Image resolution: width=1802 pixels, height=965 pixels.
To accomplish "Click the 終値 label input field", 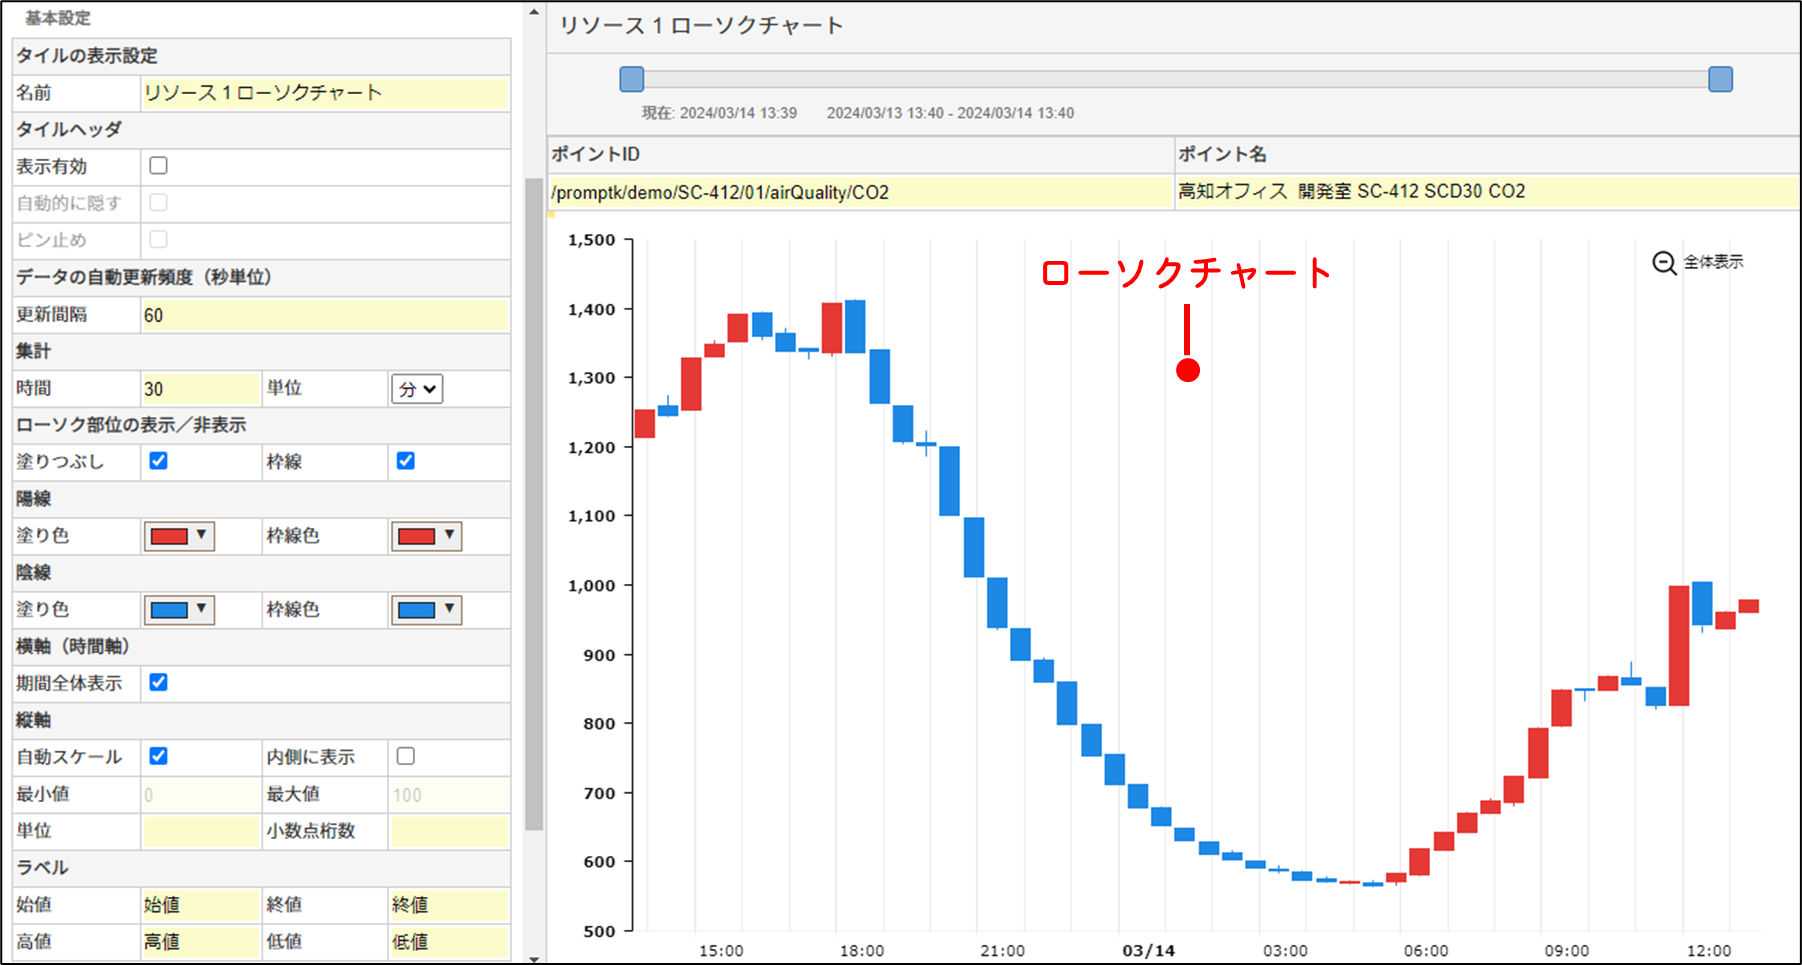I will coord(449,905).
